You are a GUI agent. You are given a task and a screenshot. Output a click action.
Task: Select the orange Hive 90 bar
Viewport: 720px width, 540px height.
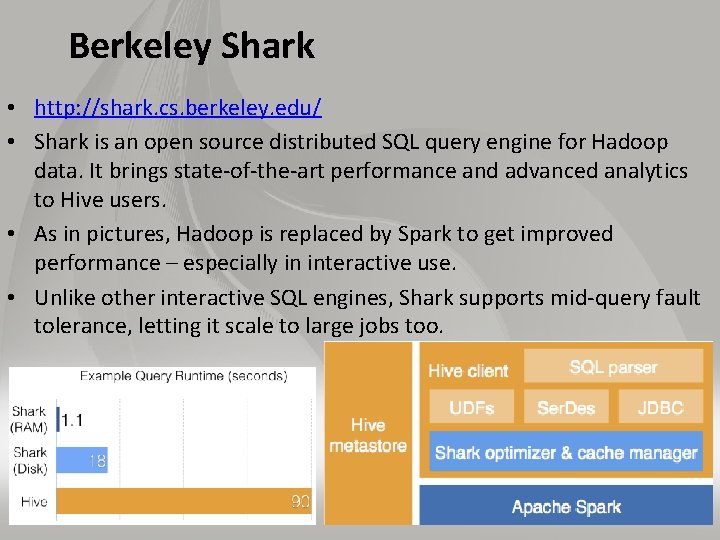pos(184,501)
